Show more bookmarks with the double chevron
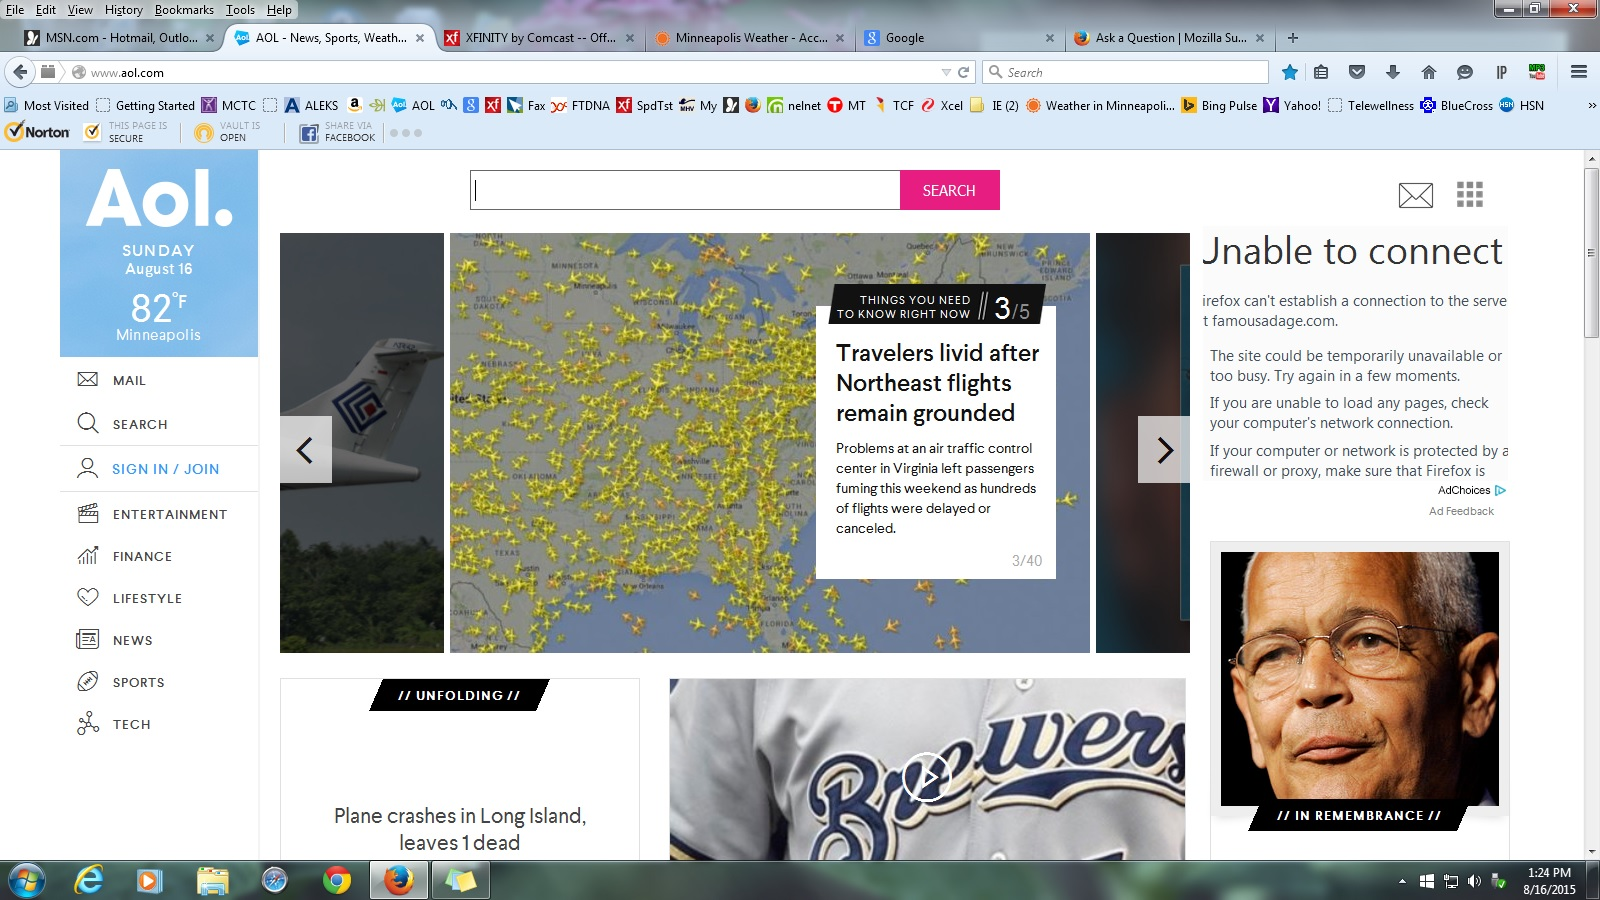This screenshot has height=900, width=1600. point(1592,105)
